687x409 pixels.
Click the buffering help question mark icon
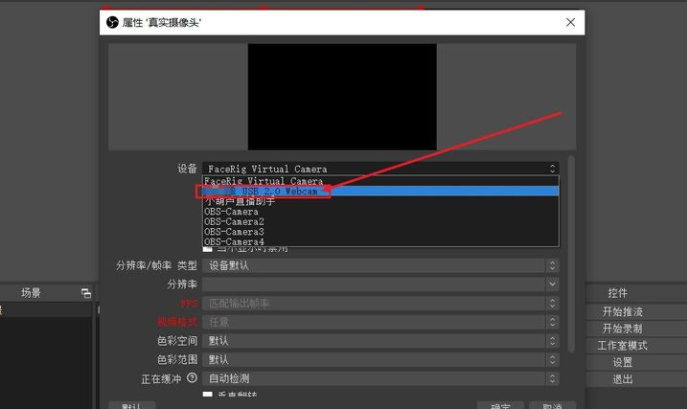(x=192, y=379)
